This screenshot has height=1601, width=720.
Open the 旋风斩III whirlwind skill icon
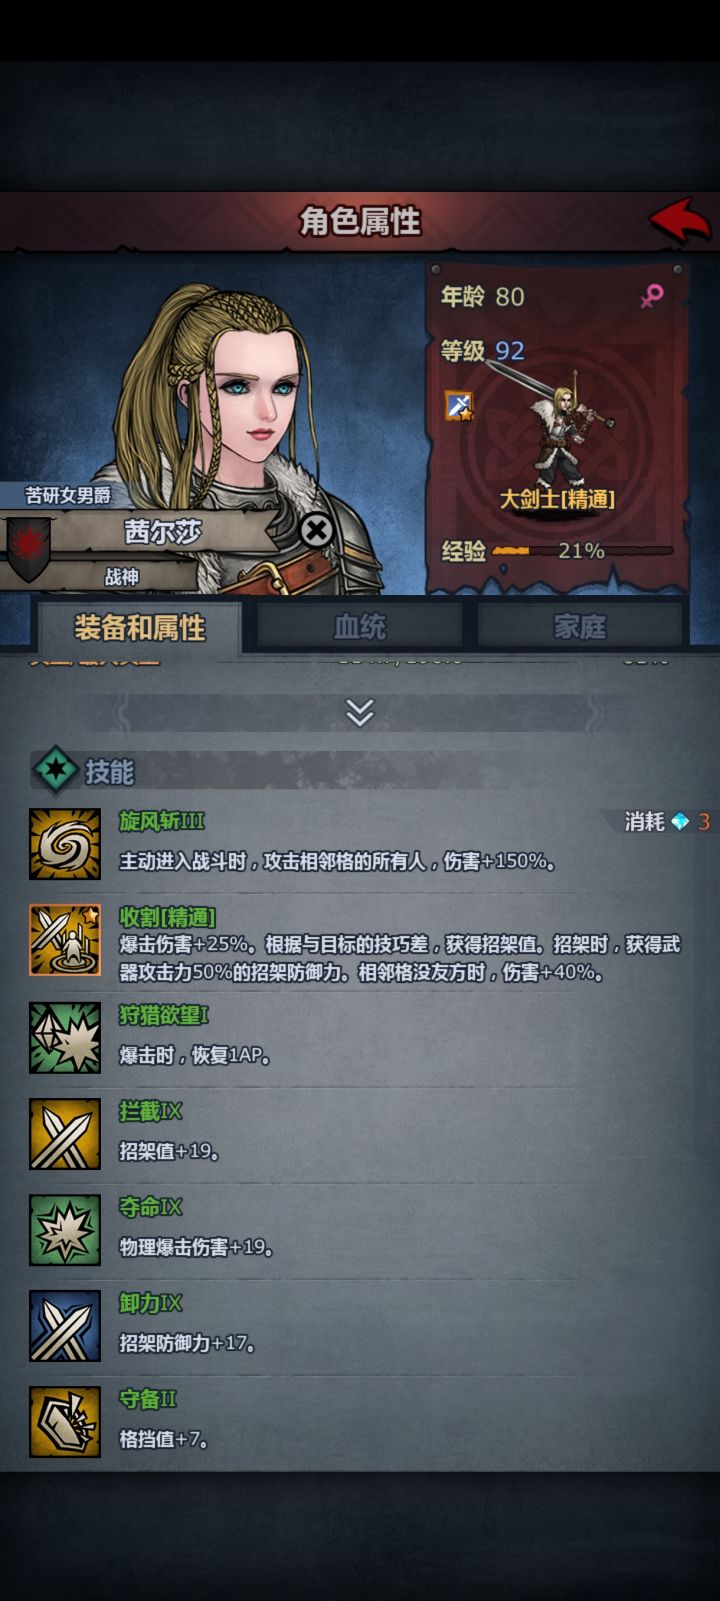point(65,844)
